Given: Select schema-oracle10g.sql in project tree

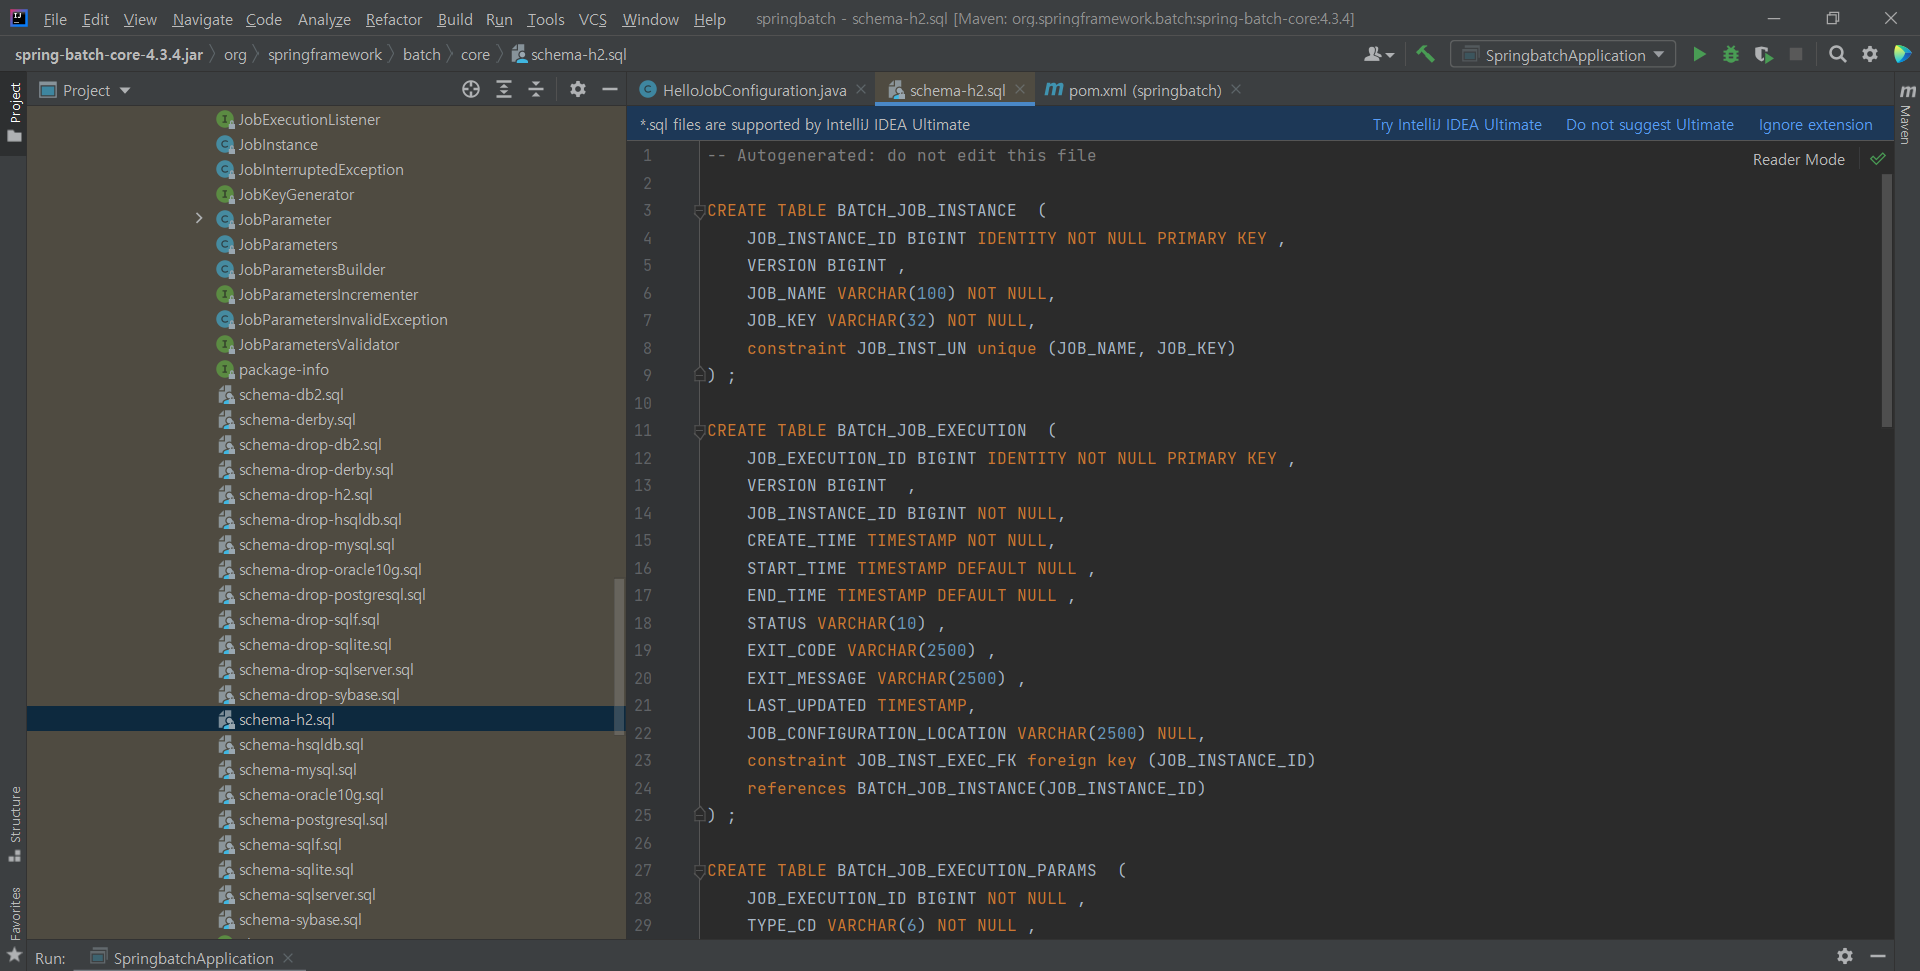Looking at the screenshot, I should pos(310,795).
